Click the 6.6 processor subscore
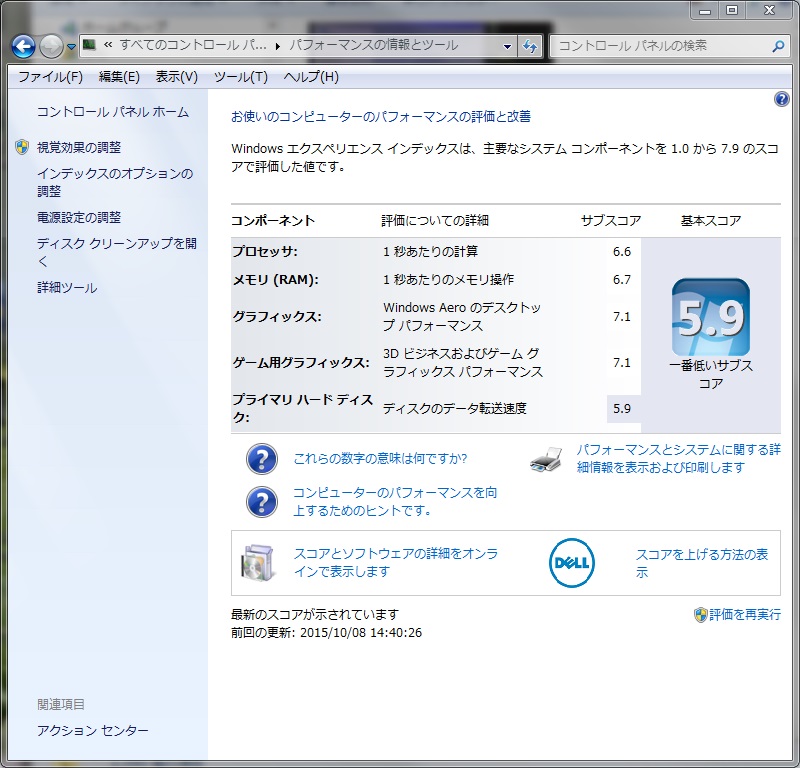 (x=622, y=252)
